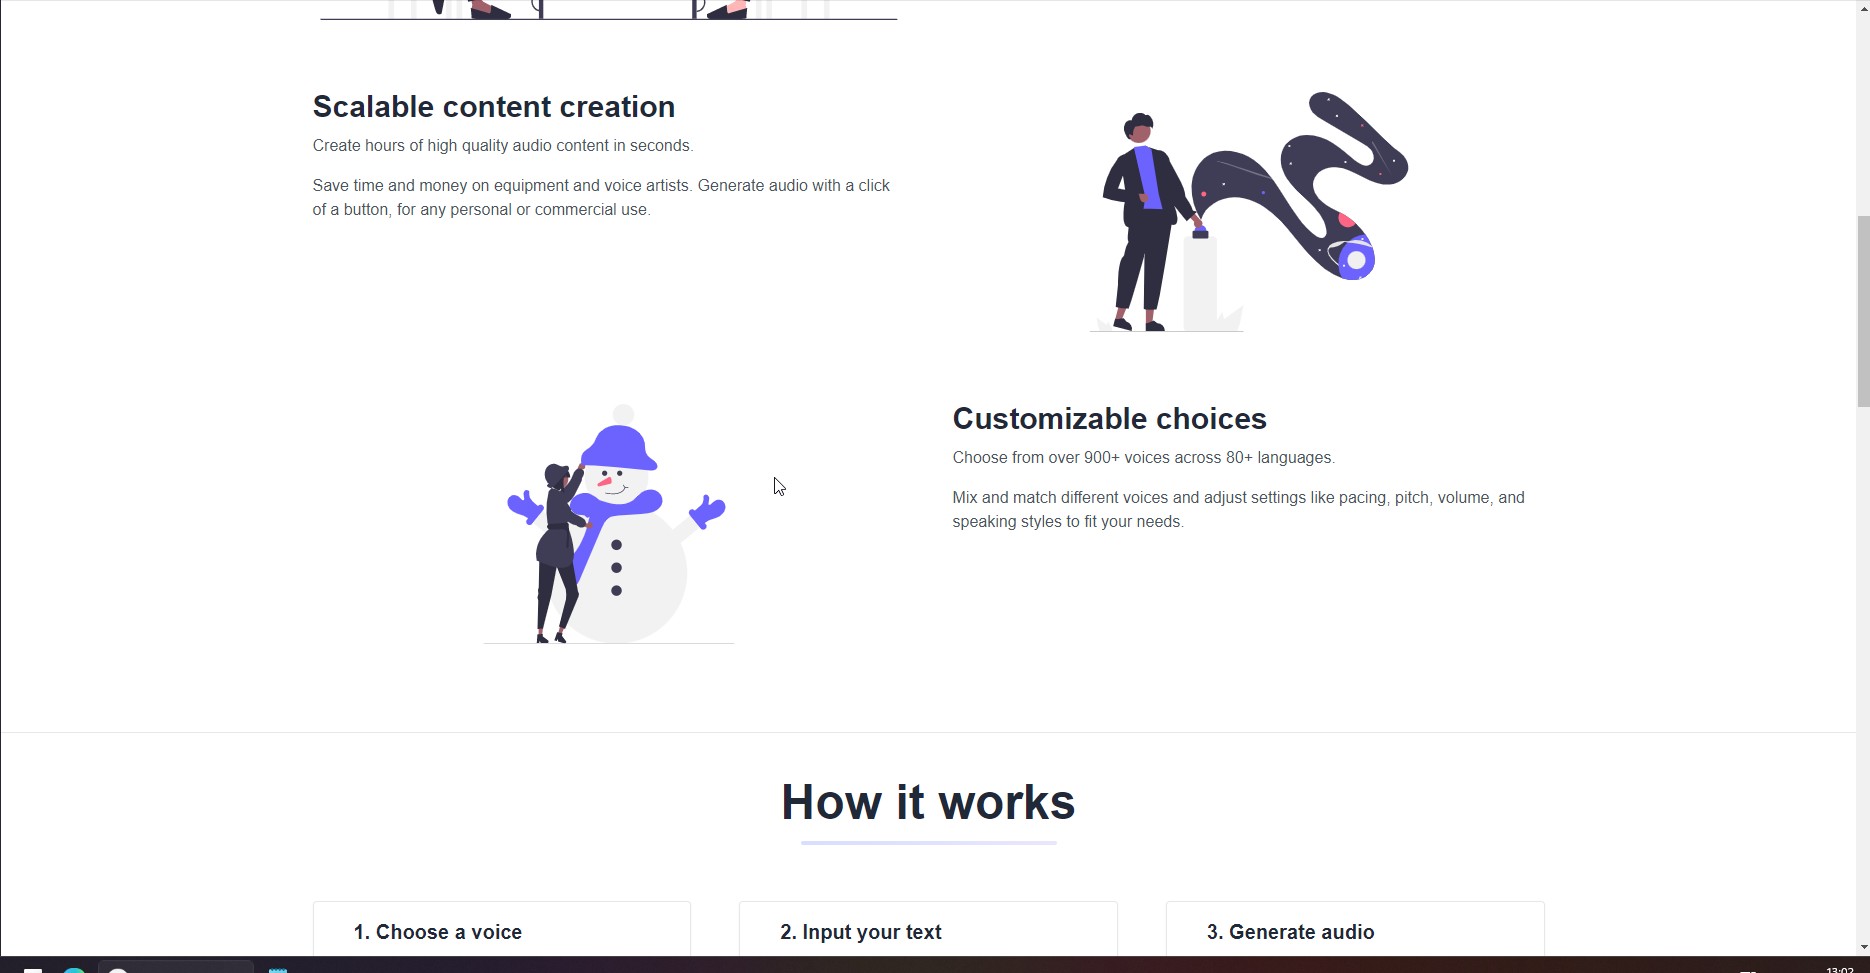Image resolution: width=1870 pixels, height=973 pixels.
Task: Click the vertical scrollbar thumb
Action: pyautogui.click(x=1863, y=311)
